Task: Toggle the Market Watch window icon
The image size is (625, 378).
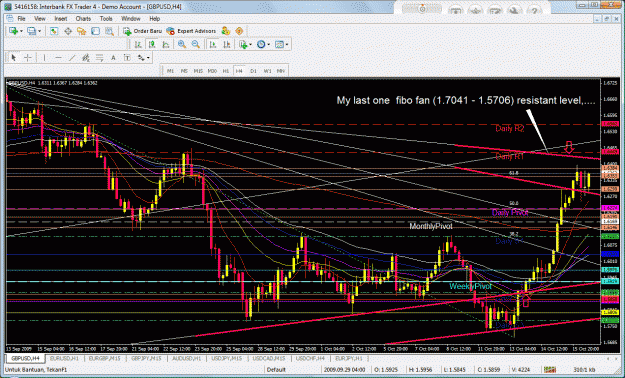Action: (54, 31)
